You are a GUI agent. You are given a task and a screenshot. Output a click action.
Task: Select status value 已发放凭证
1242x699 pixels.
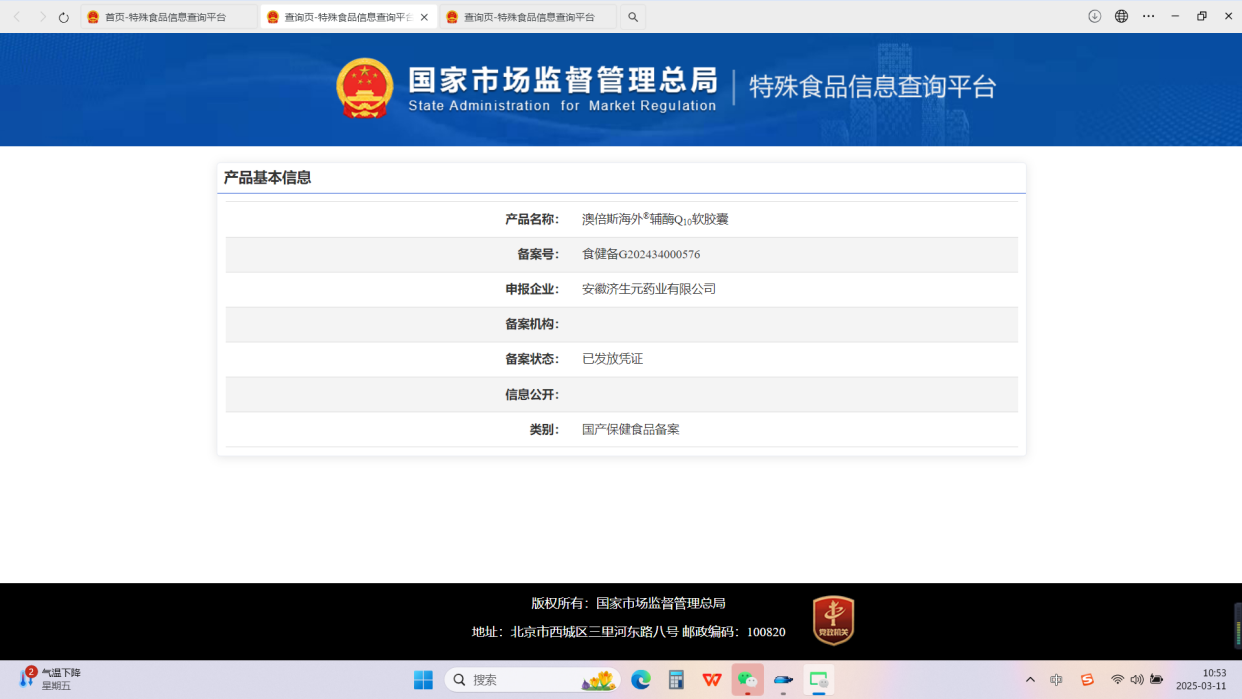(x=612, y=359)
